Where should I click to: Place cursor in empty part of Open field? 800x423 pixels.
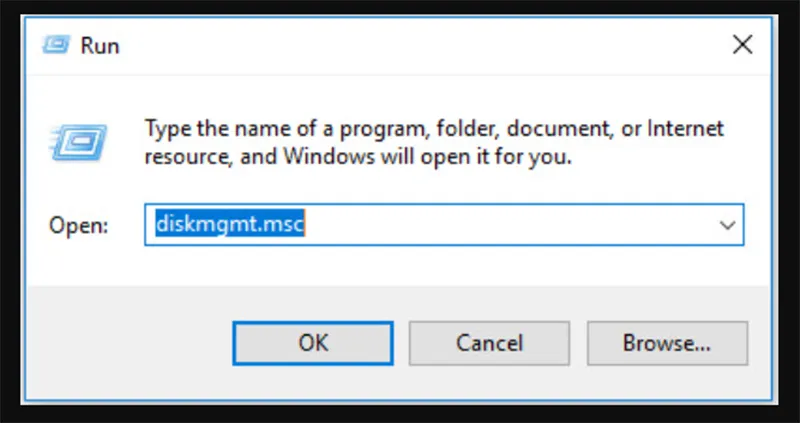(508, 225)
